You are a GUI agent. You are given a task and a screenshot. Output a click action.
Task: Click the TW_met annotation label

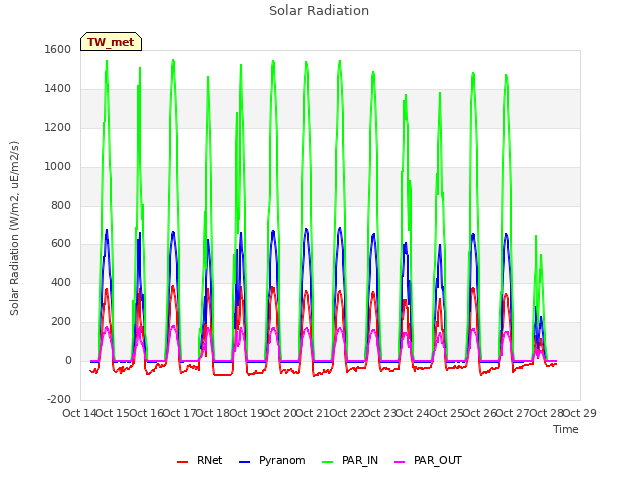click(x=111, y=42)
